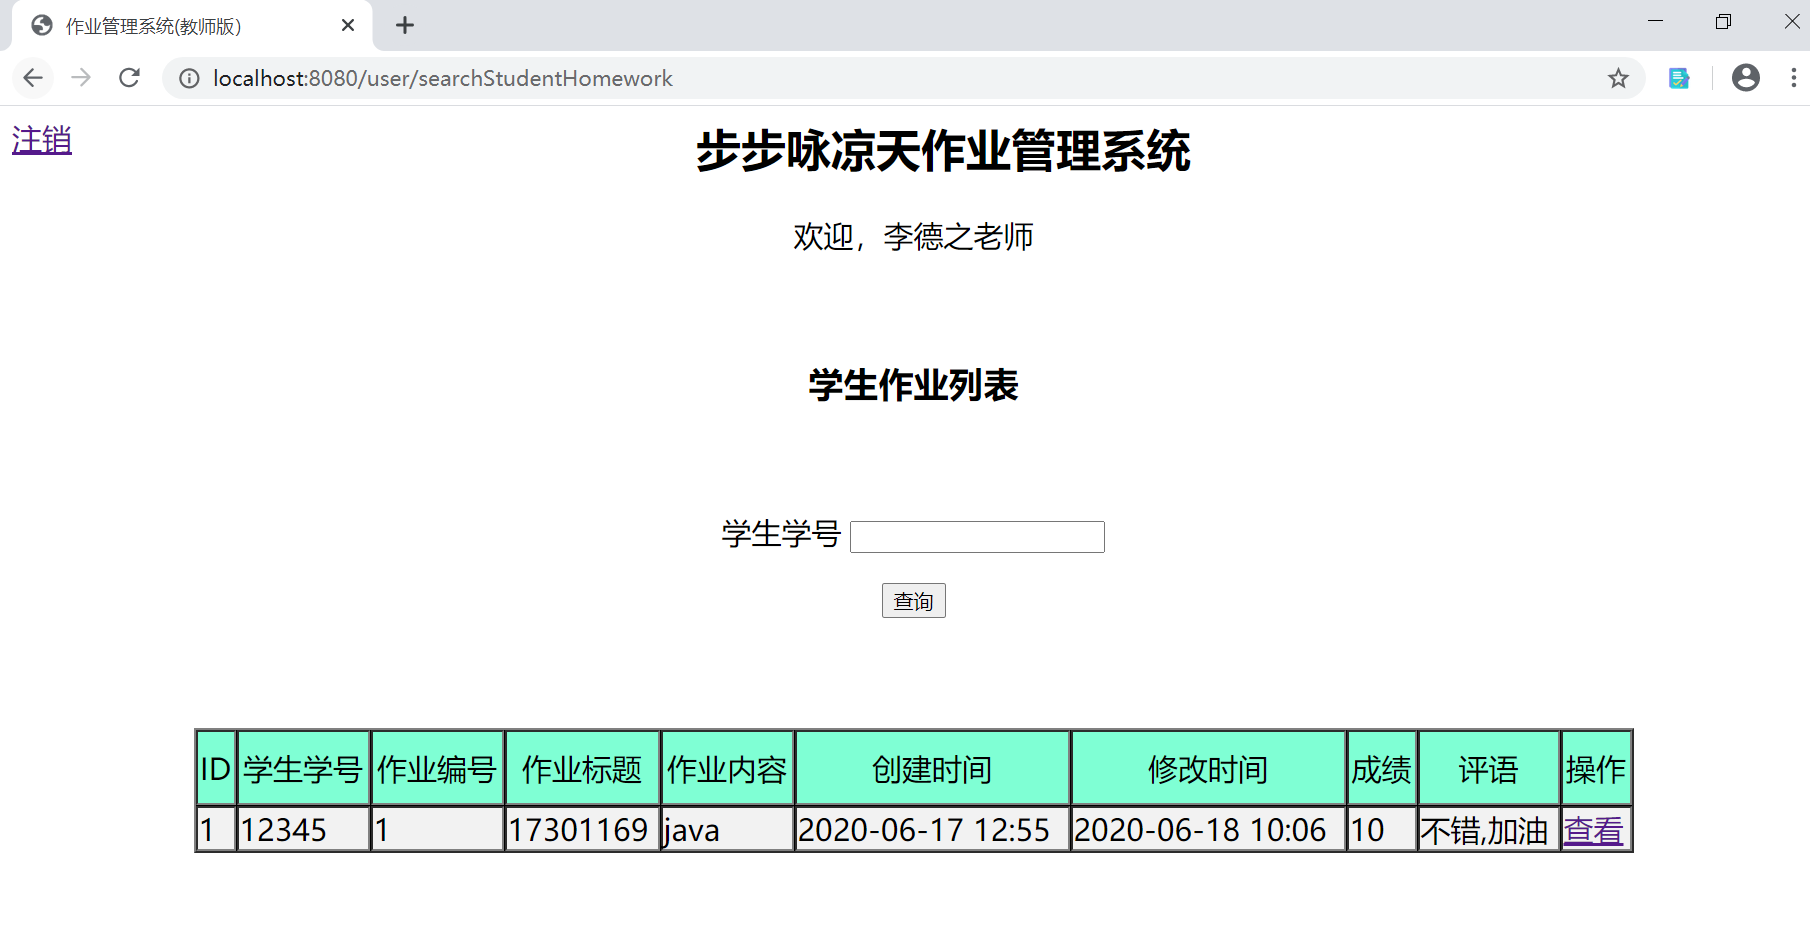The image size is (1810, 927).
Task: View site information icon in address bar
Action: 189,78
